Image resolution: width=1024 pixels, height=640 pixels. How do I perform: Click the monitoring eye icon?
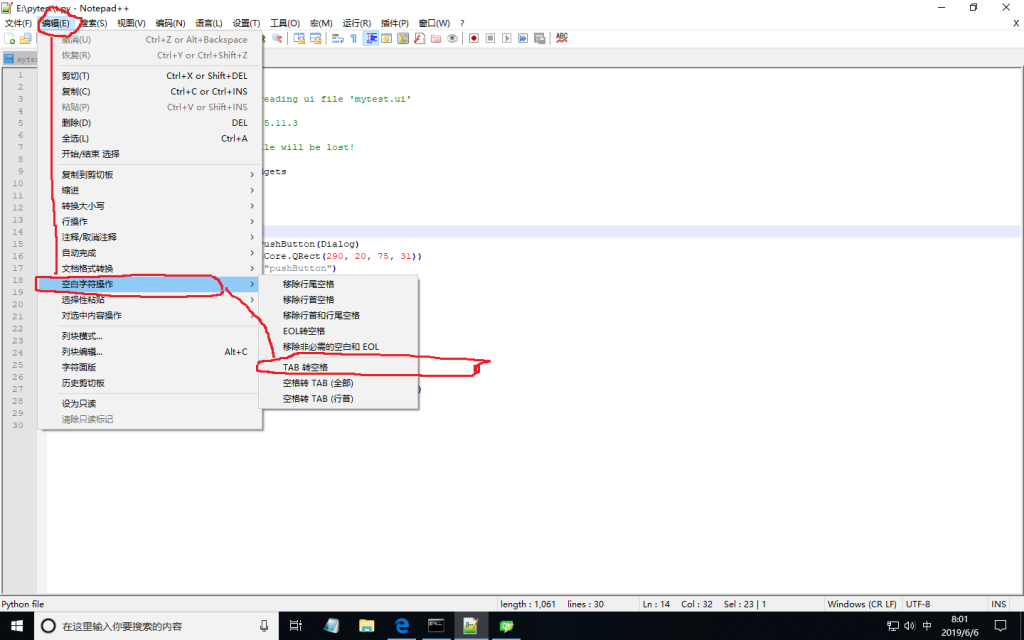452,38
